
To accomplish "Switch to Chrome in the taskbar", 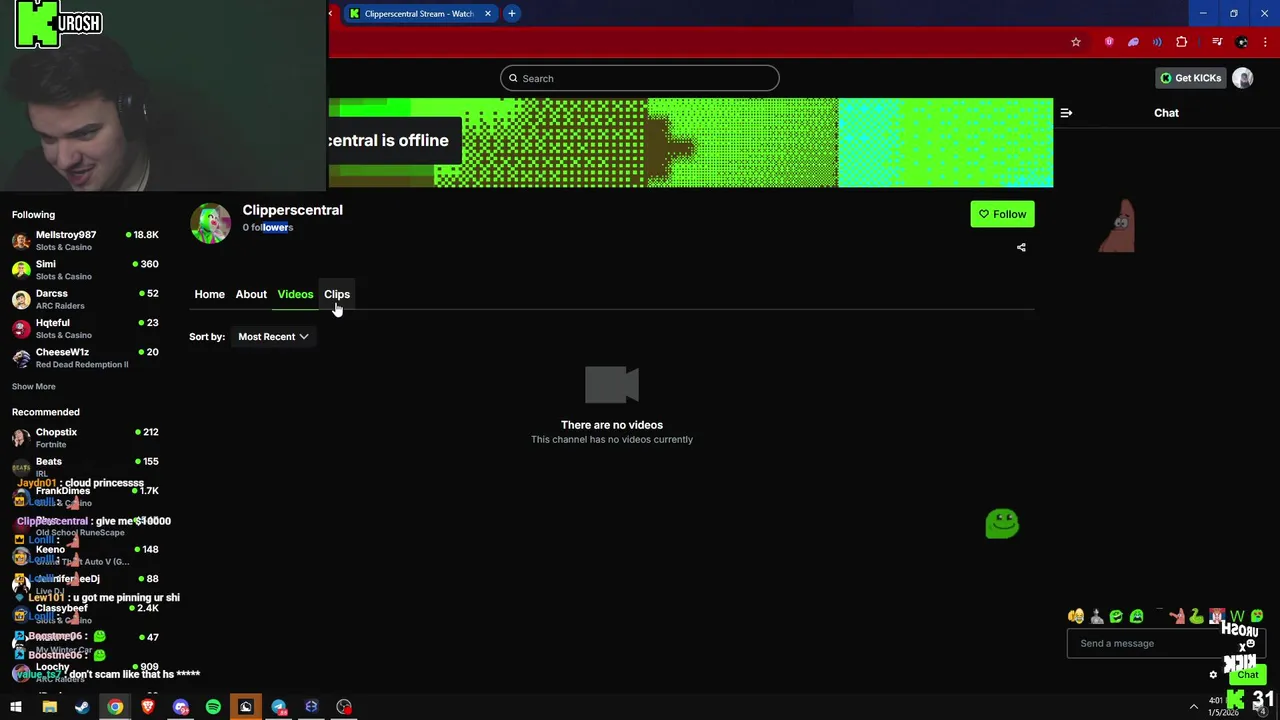I will 115,707.
